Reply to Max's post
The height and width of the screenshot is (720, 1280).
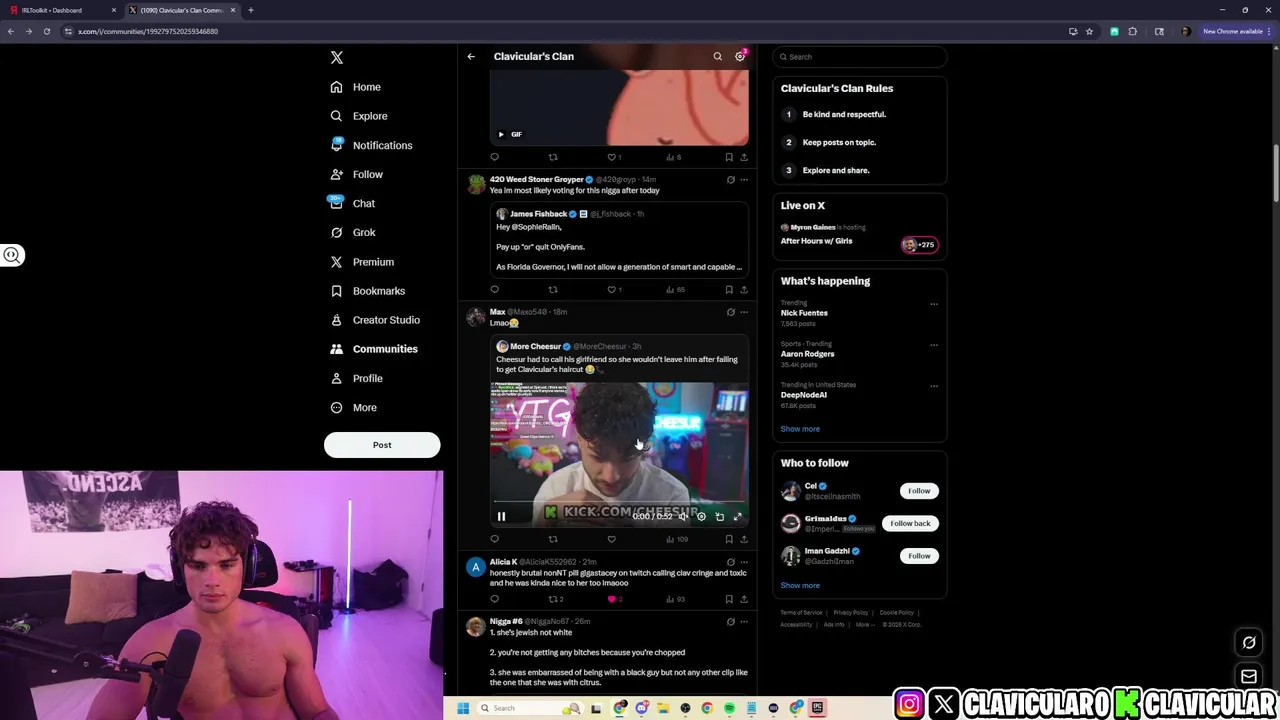pos(494,539)
